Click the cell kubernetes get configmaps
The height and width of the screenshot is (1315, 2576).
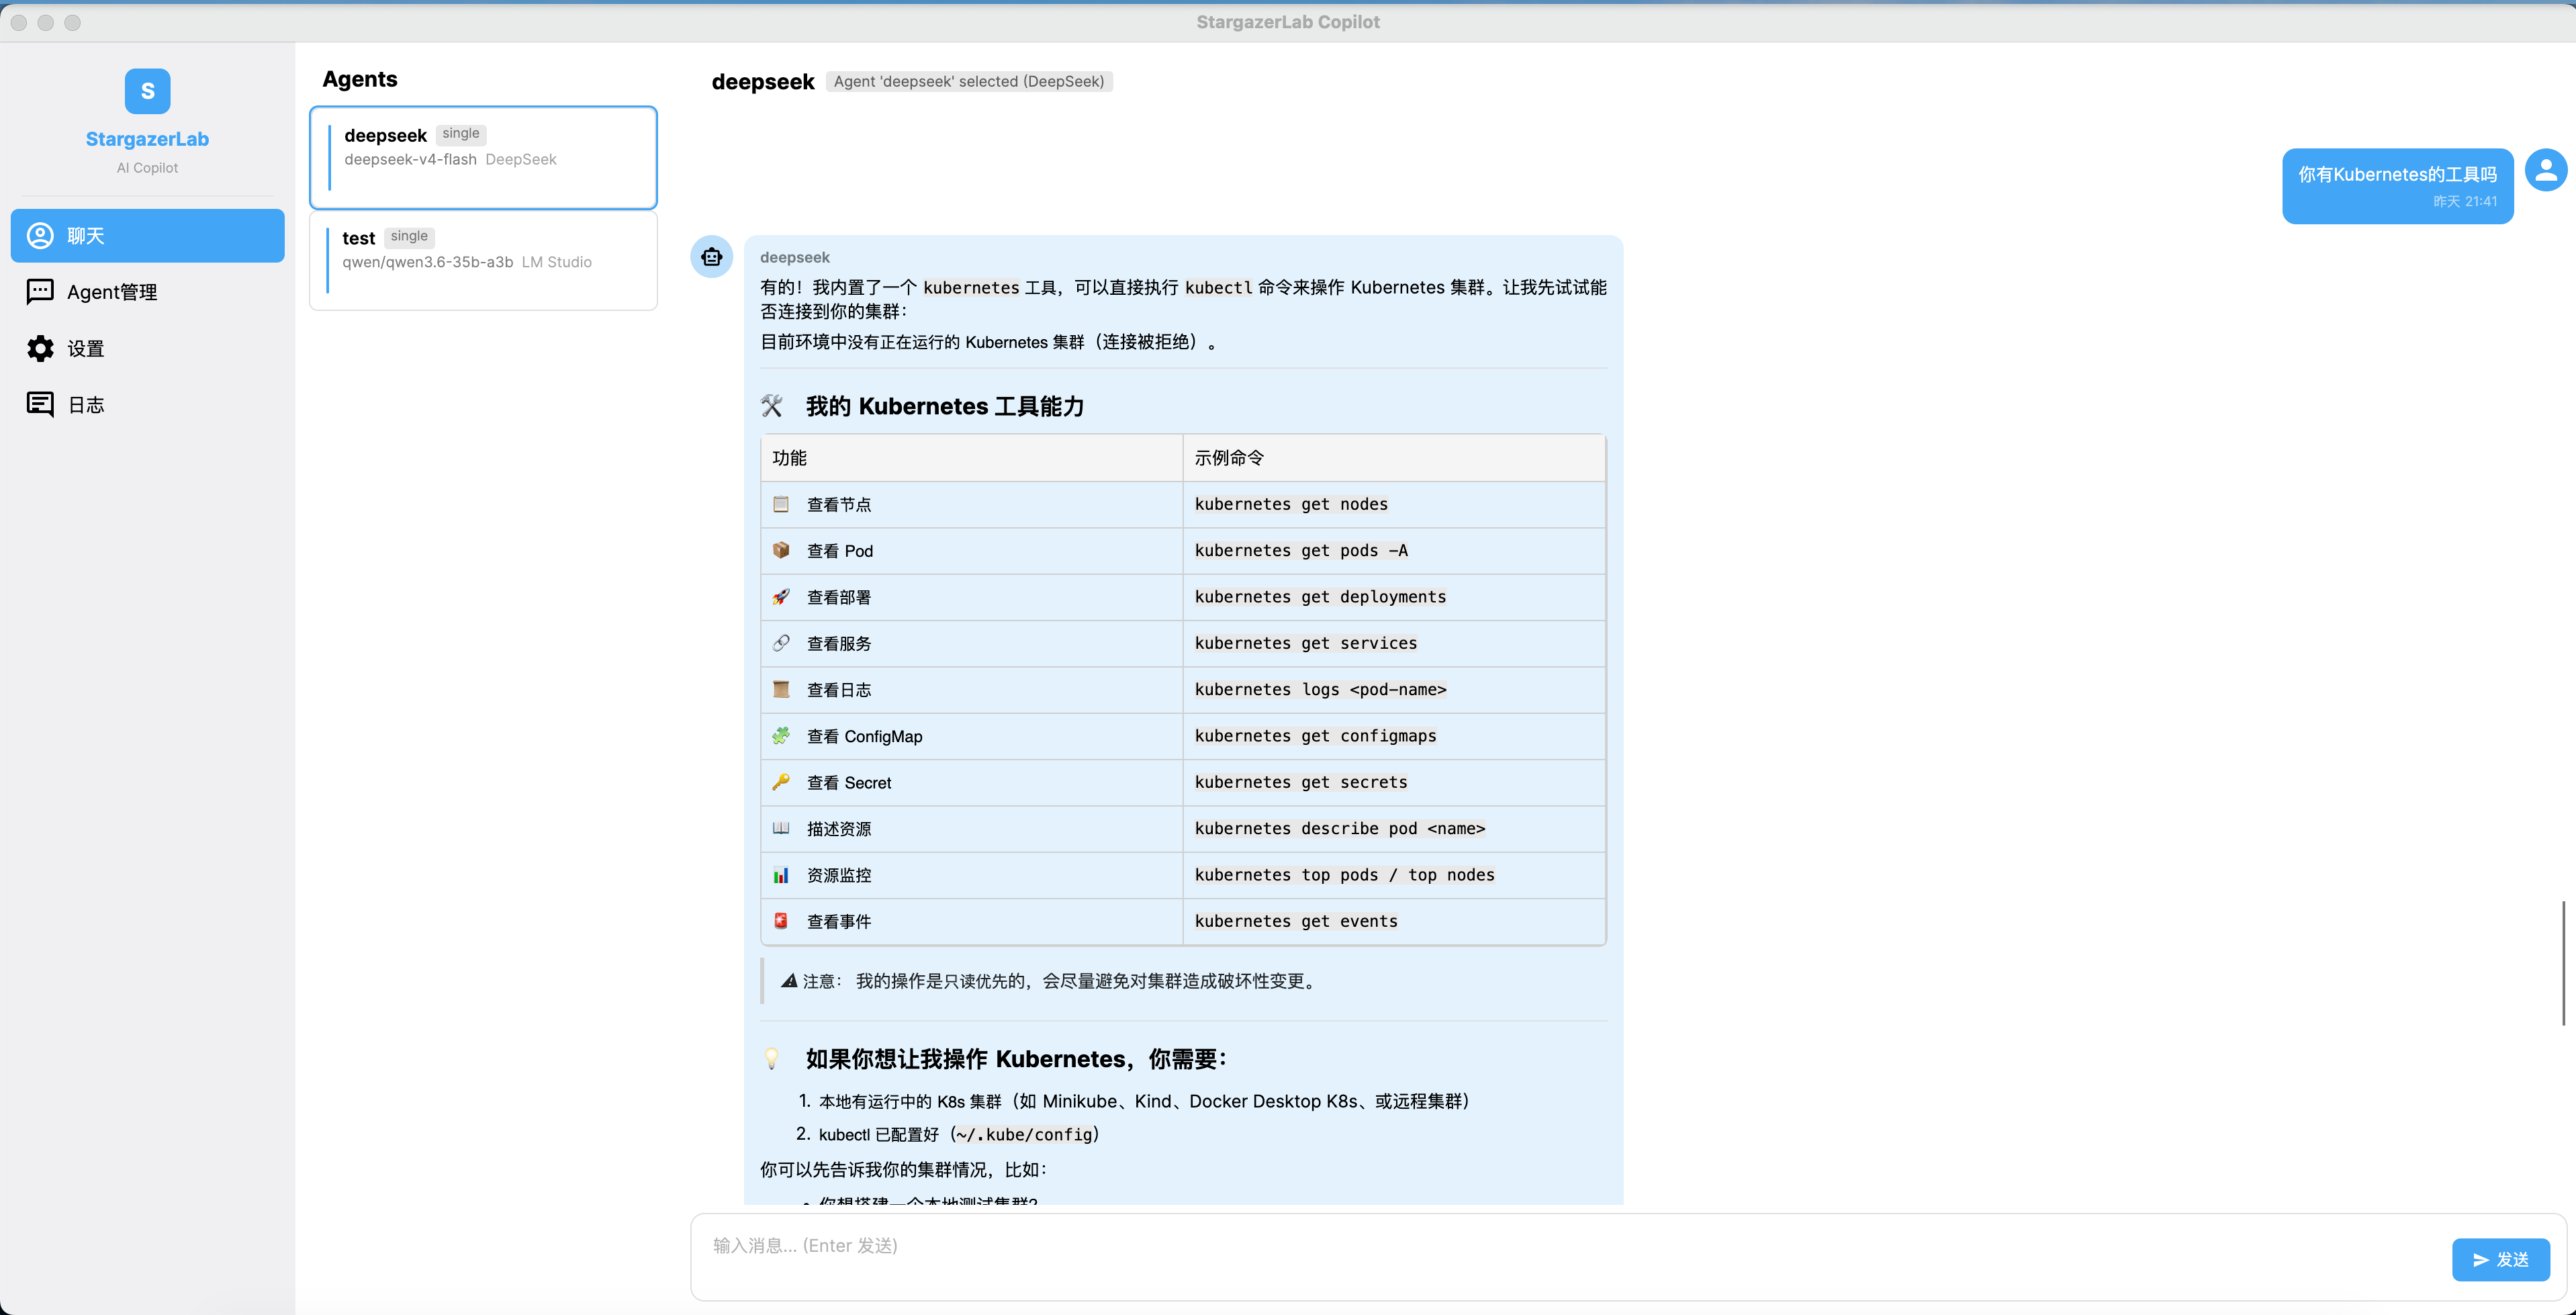click(1394, 736)
